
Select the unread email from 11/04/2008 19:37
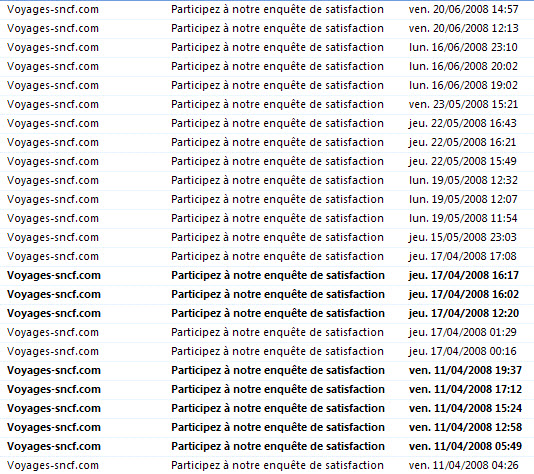[x=267, y=371]
